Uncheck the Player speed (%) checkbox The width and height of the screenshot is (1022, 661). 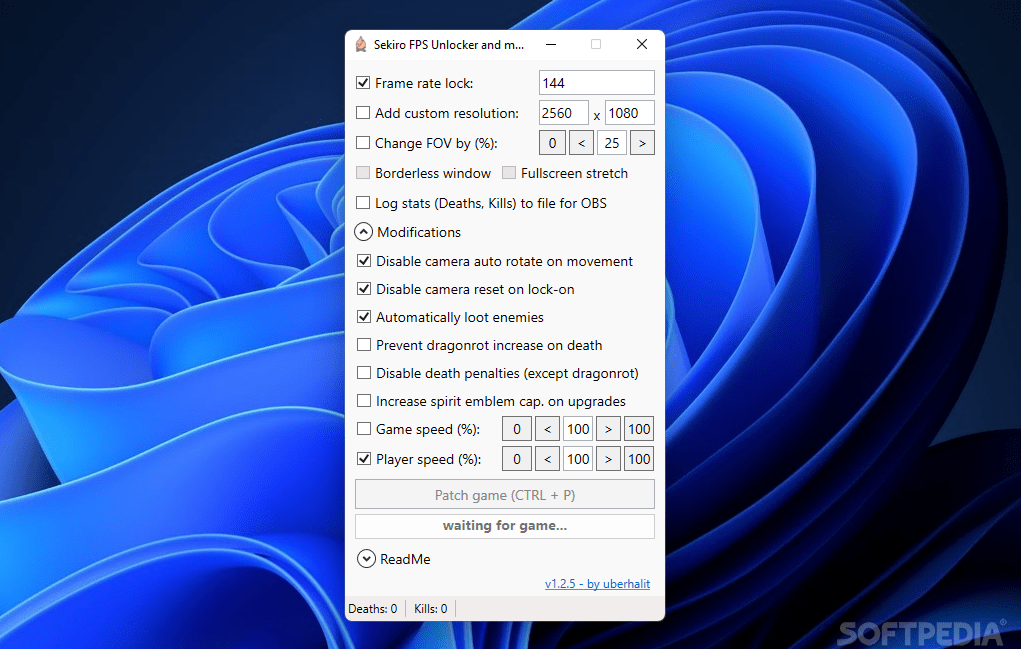pos(364,459)
